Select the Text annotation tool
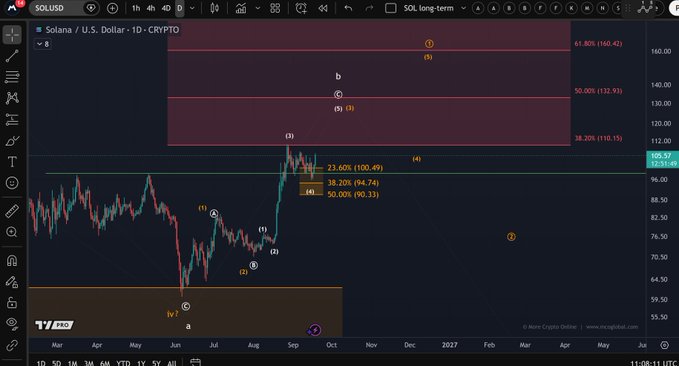This screenshot has width=679, height=366. point(12,162)
